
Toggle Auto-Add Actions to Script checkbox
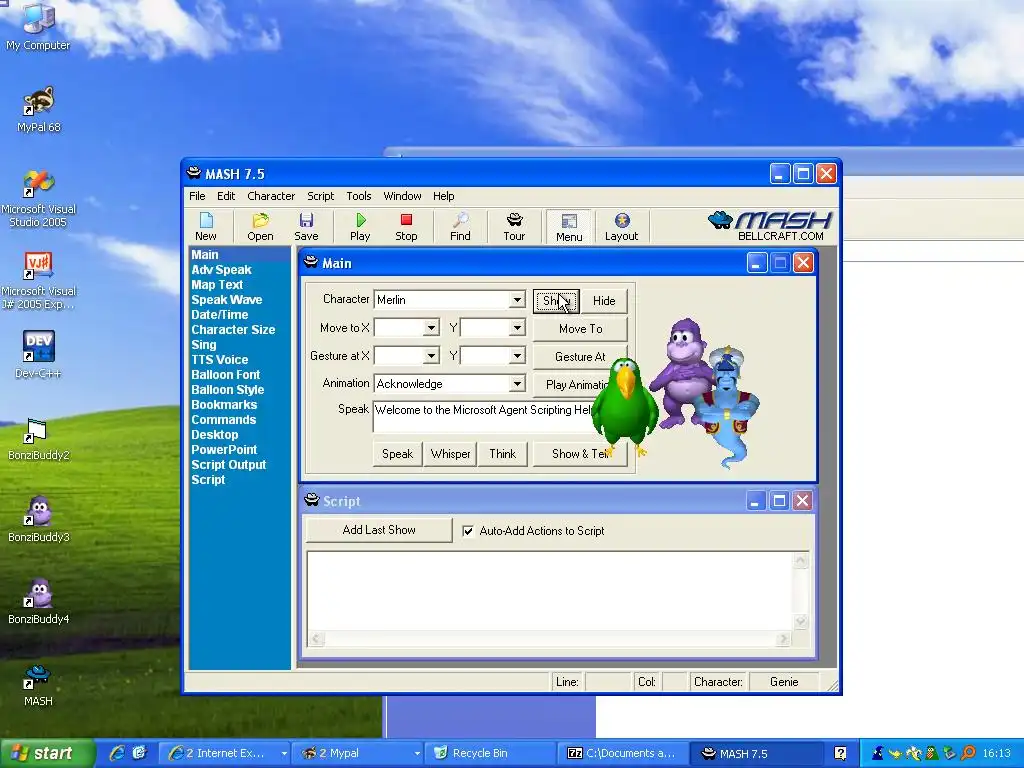468,531
